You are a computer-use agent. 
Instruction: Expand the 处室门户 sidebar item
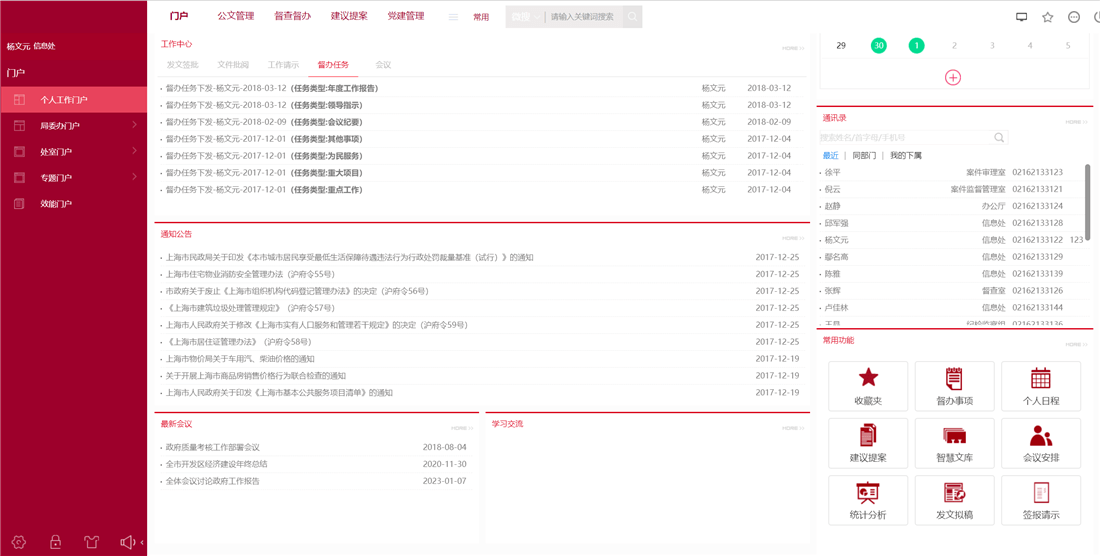[73, 152]
